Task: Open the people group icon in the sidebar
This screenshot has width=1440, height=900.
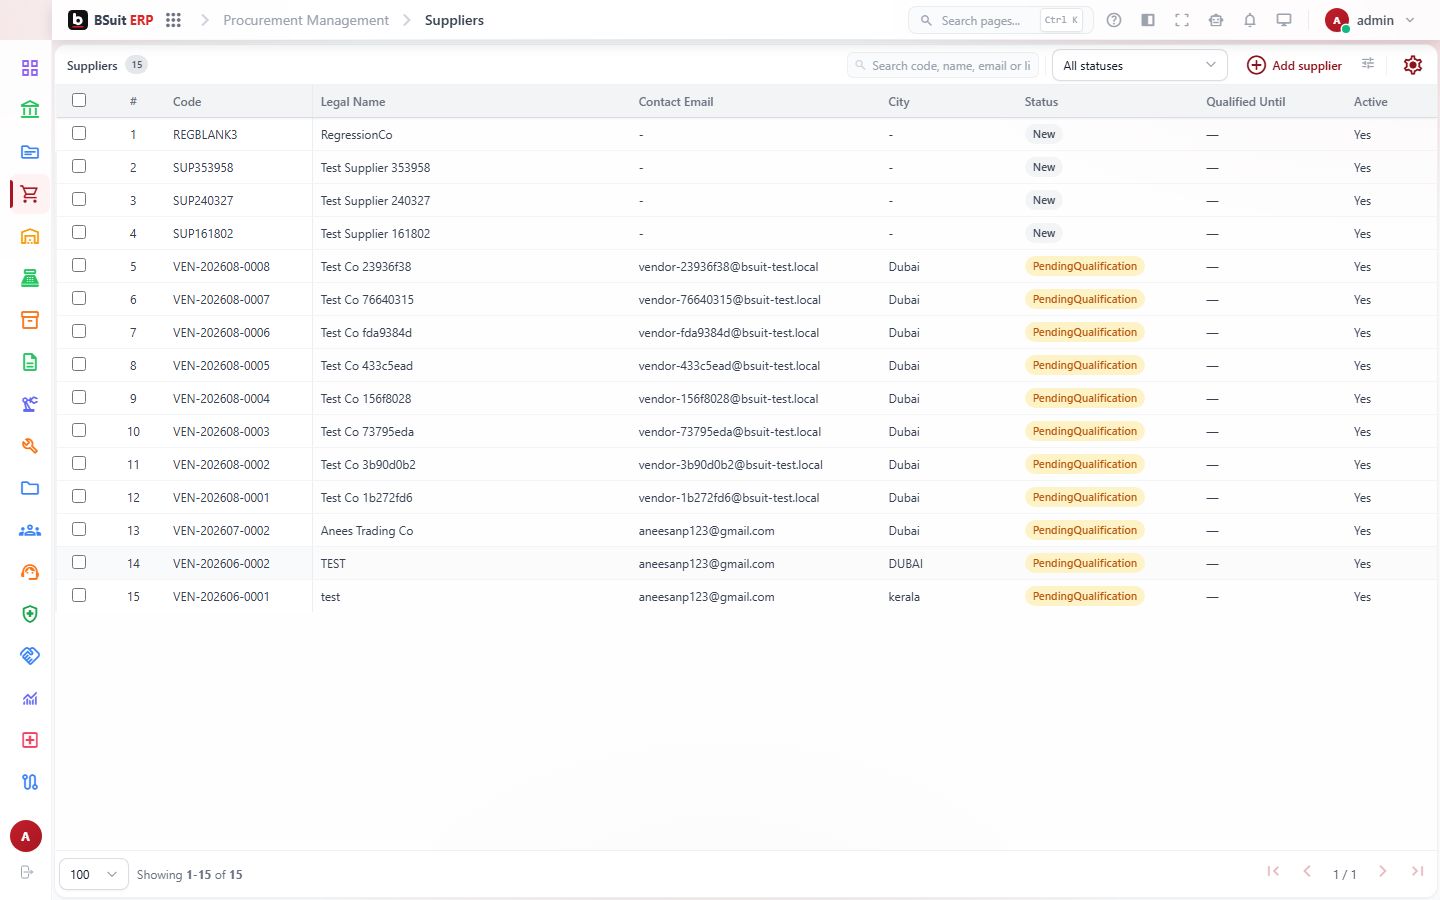Action: 30,530
